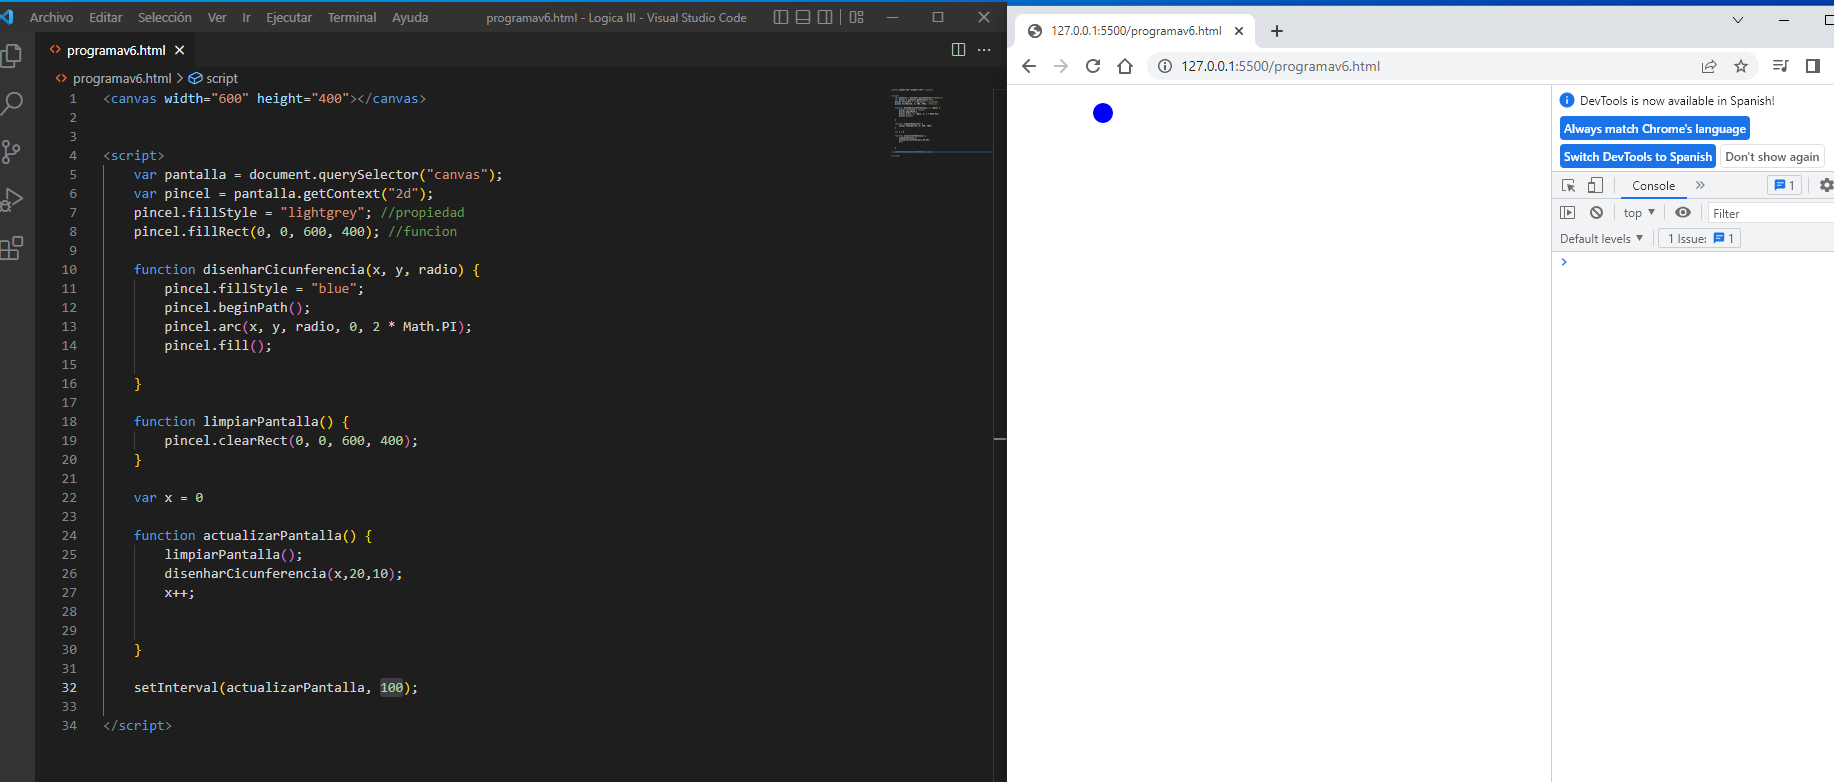Toggle the device toolbar in DevTools

1595,185
